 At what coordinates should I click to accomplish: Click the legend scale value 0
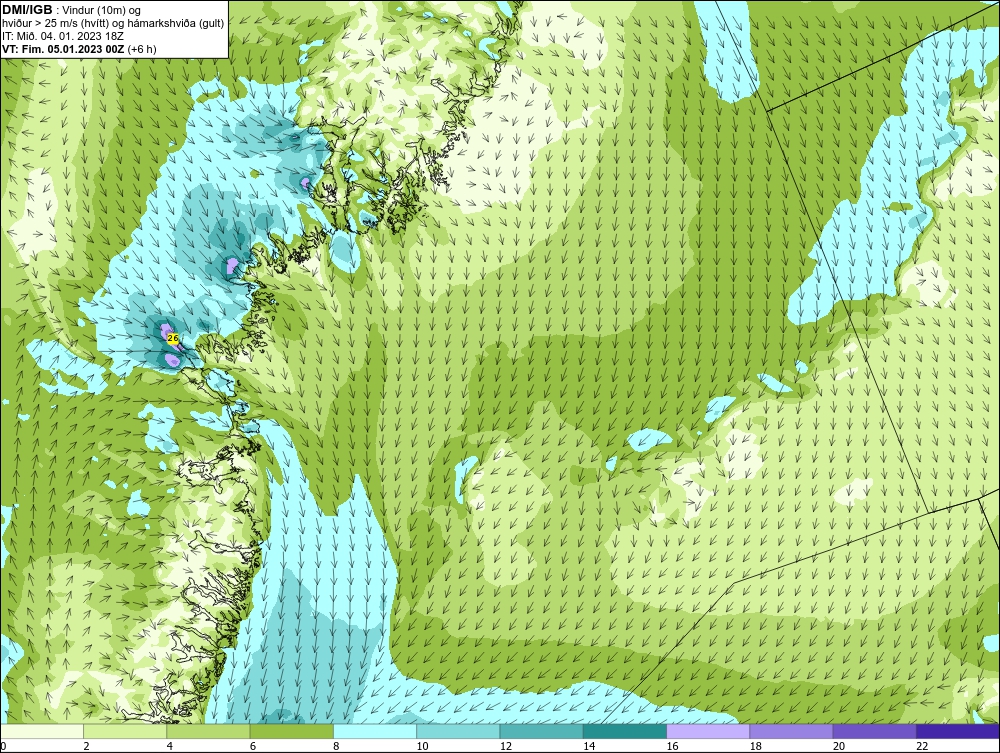3,747
